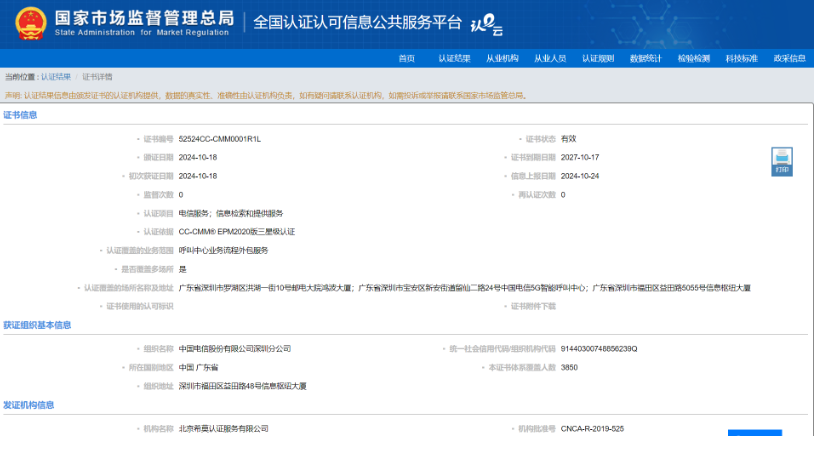Click the print (打印) icon
The width and height of the screenshot is (814, 455).
pos(782,162)
